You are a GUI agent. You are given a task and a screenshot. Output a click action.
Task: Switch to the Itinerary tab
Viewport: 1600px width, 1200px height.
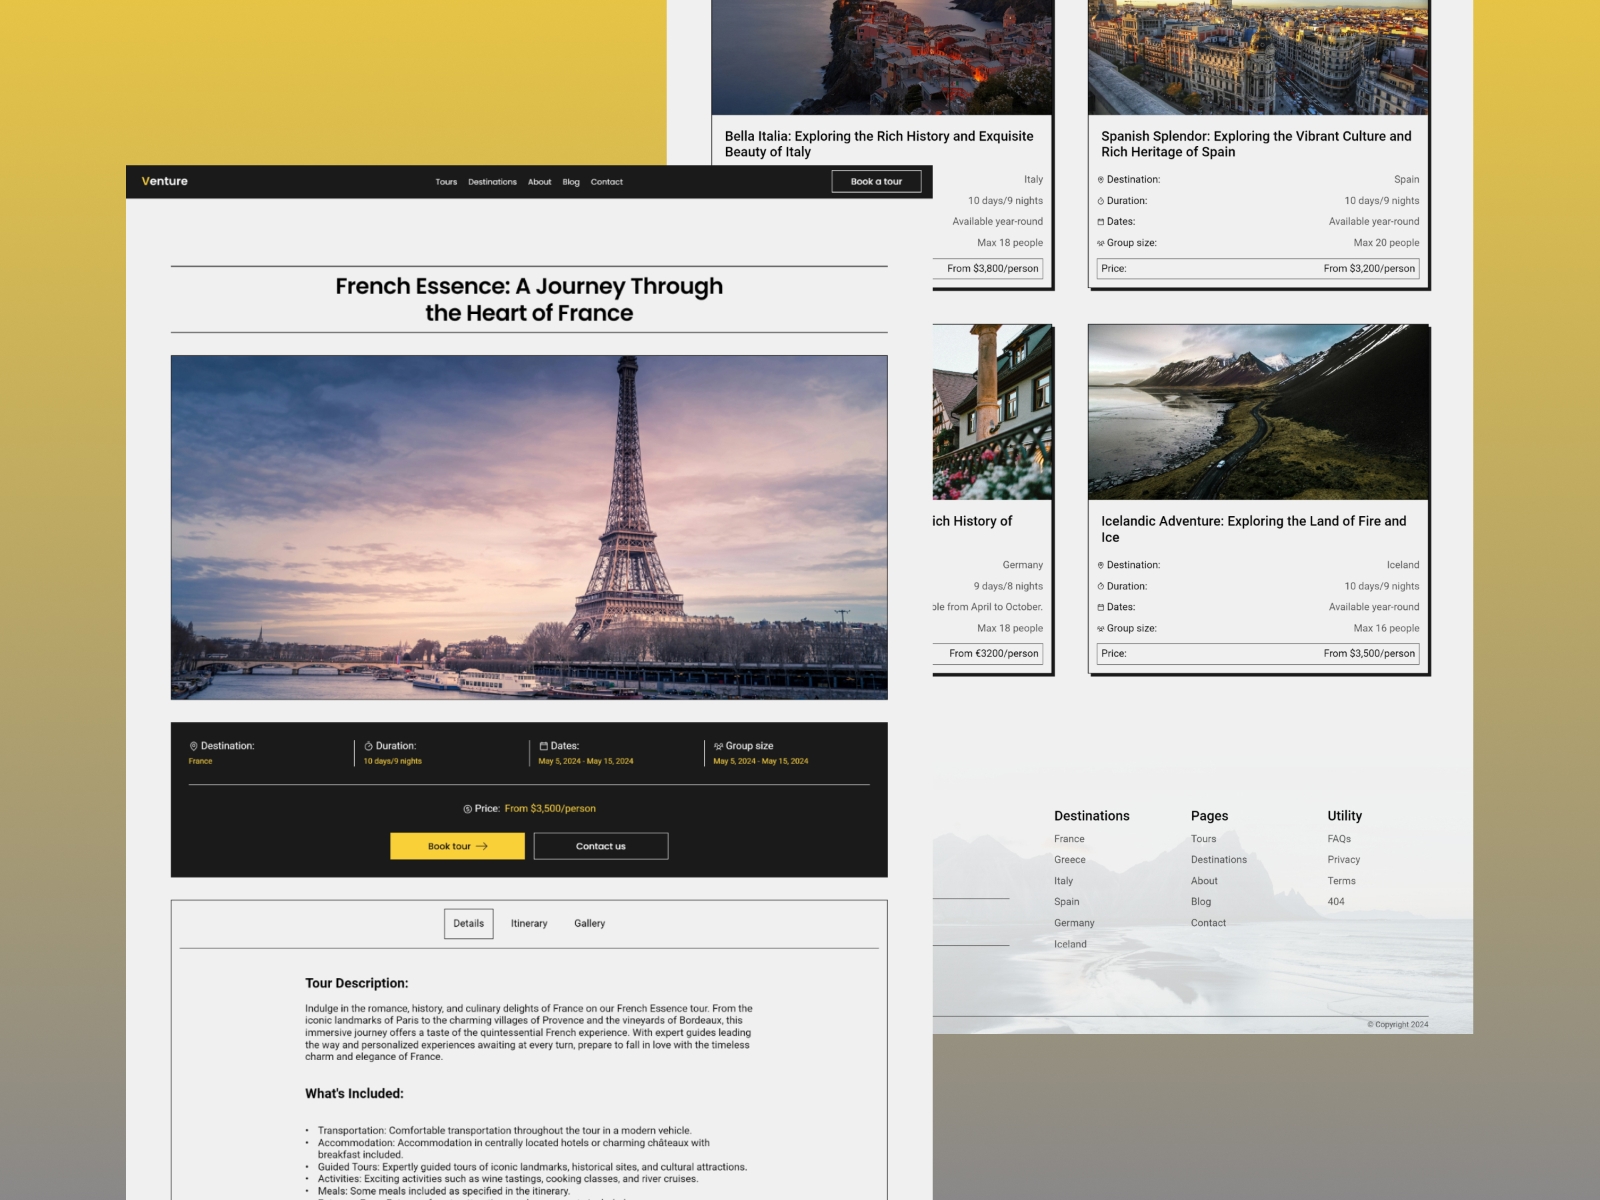[x=529, y=924]
